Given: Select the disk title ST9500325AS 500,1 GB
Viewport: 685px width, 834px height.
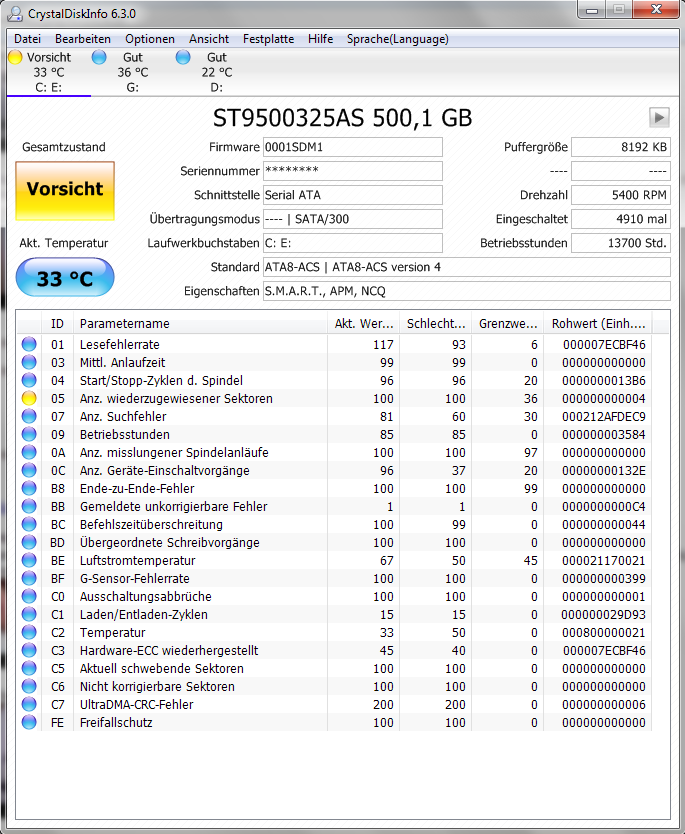Looking at the screenshot, I should [342, 118].
